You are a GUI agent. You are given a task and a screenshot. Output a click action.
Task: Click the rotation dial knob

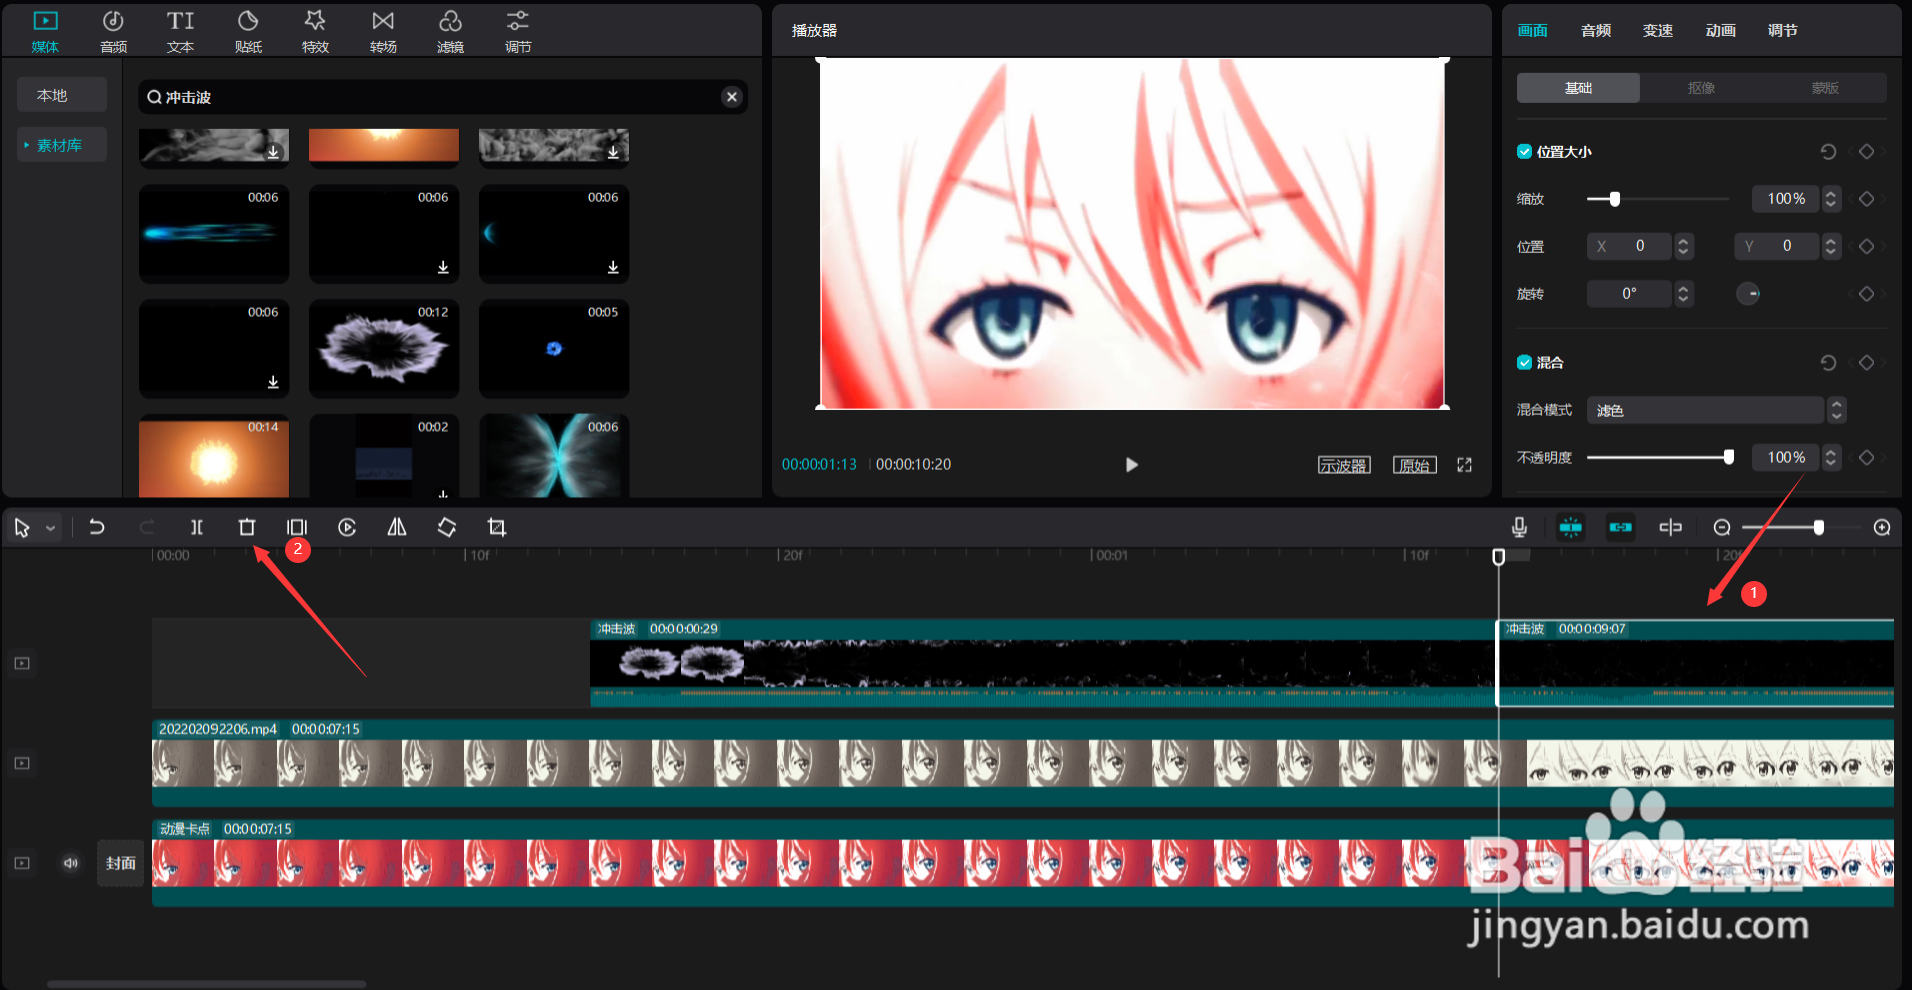click(1748, 294)
